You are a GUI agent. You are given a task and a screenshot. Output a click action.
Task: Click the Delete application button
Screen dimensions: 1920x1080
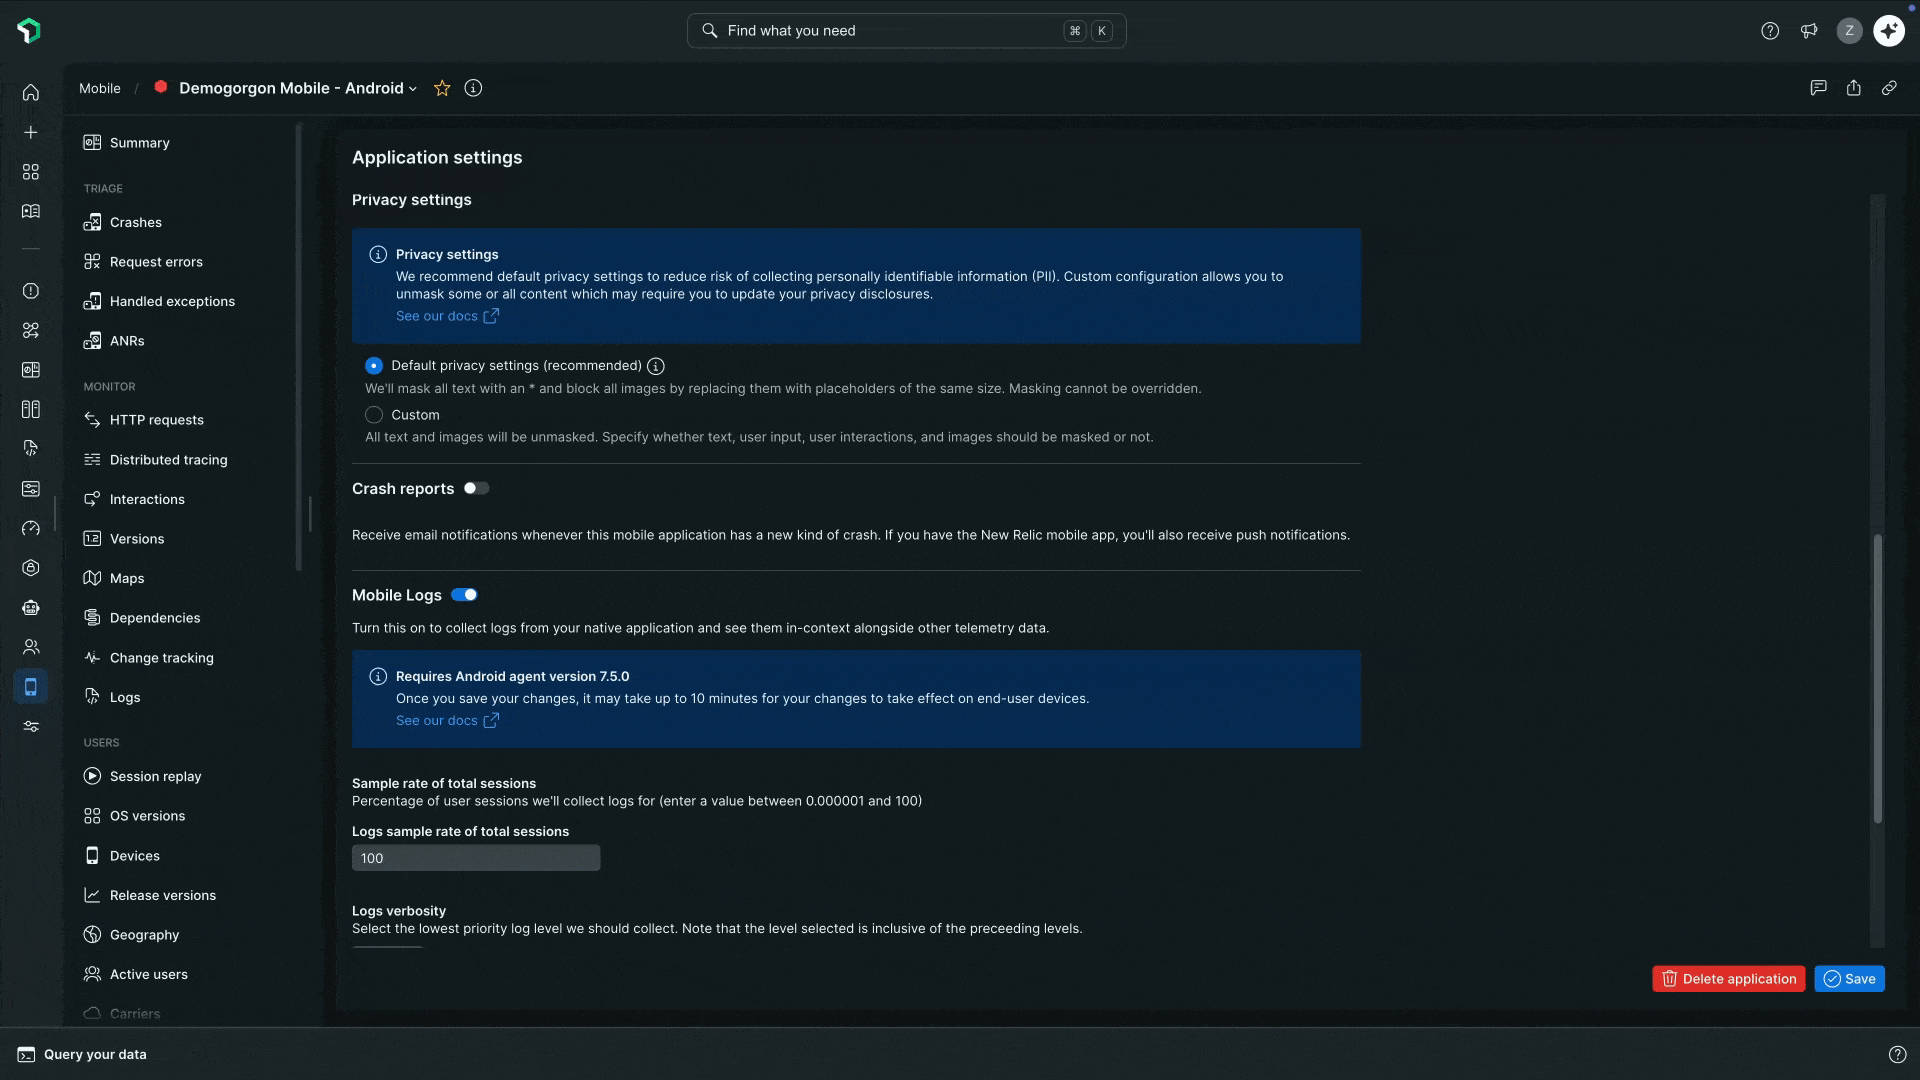click(1728, 979)
